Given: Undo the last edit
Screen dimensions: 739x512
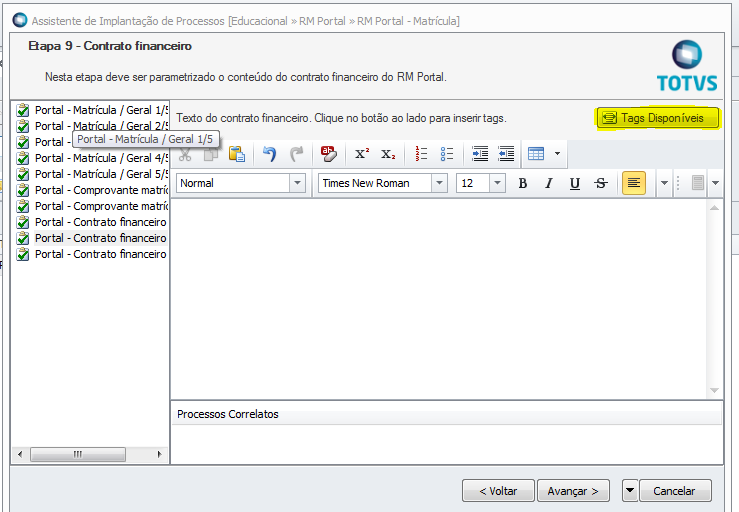Looking at the screenshot, I should (269, 154).
